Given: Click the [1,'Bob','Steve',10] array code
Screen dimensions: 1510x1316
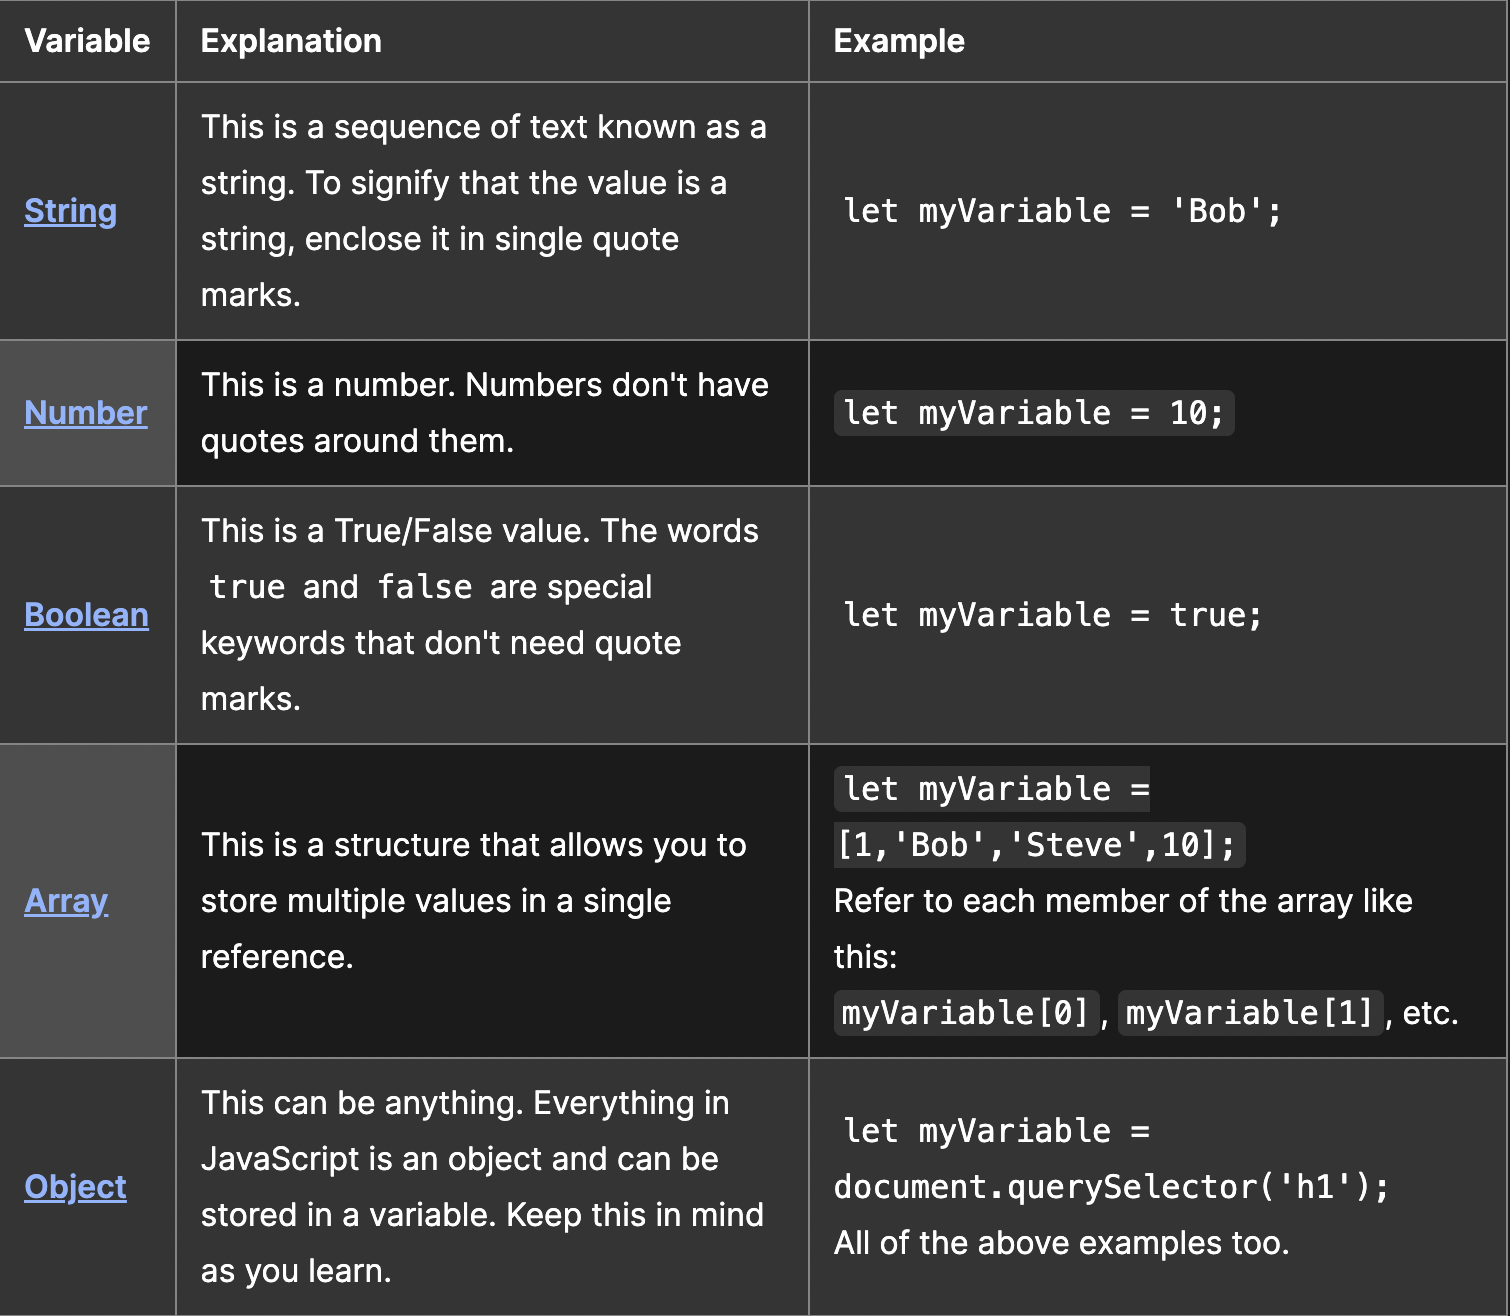Looking at the screenshot, I should point(1039,845).
